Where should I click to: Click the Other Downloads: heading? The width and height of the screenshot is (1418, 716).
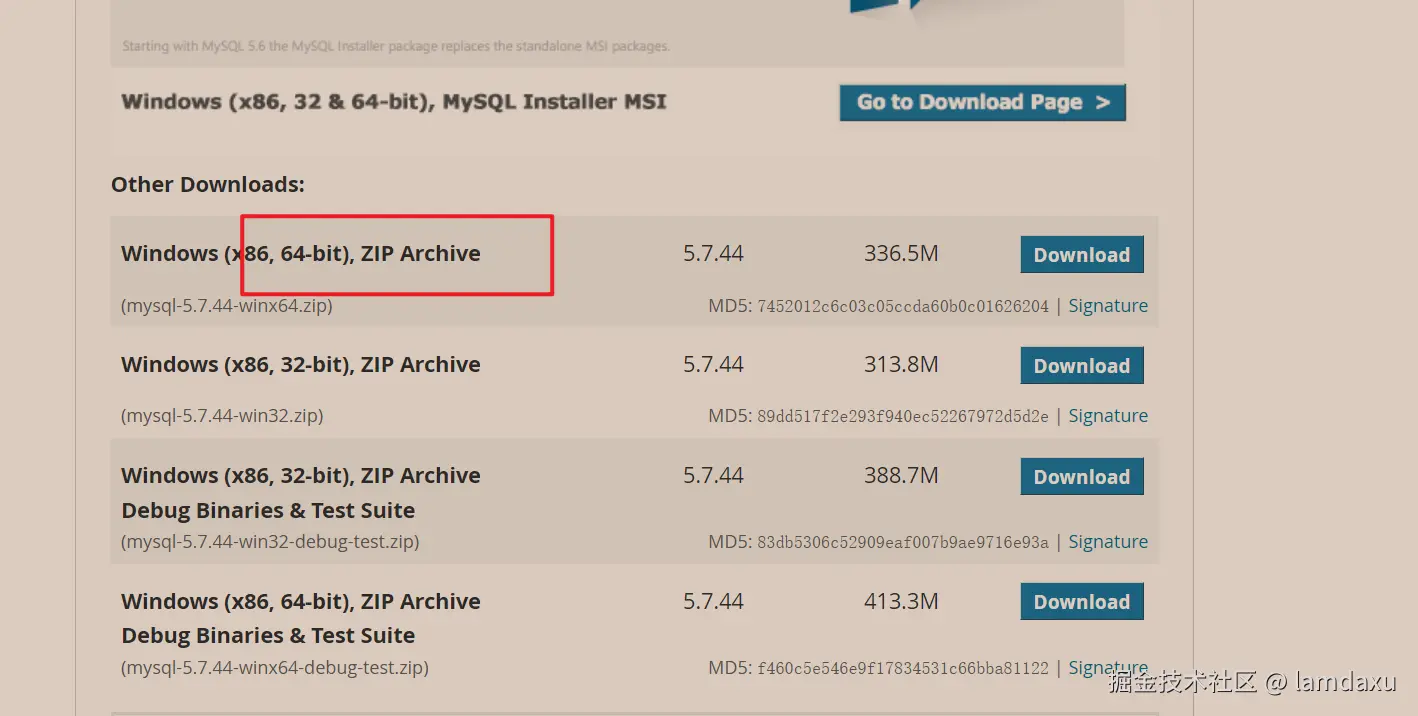click(x=208, y=185)
